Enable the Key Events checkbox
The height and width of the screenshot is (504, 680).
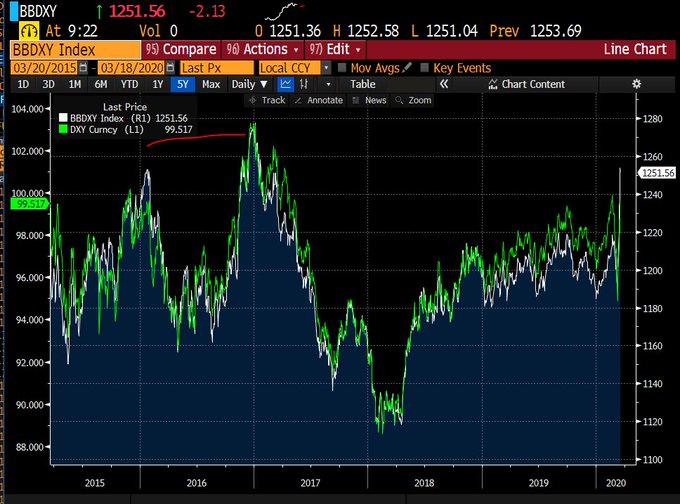point(425,67)
